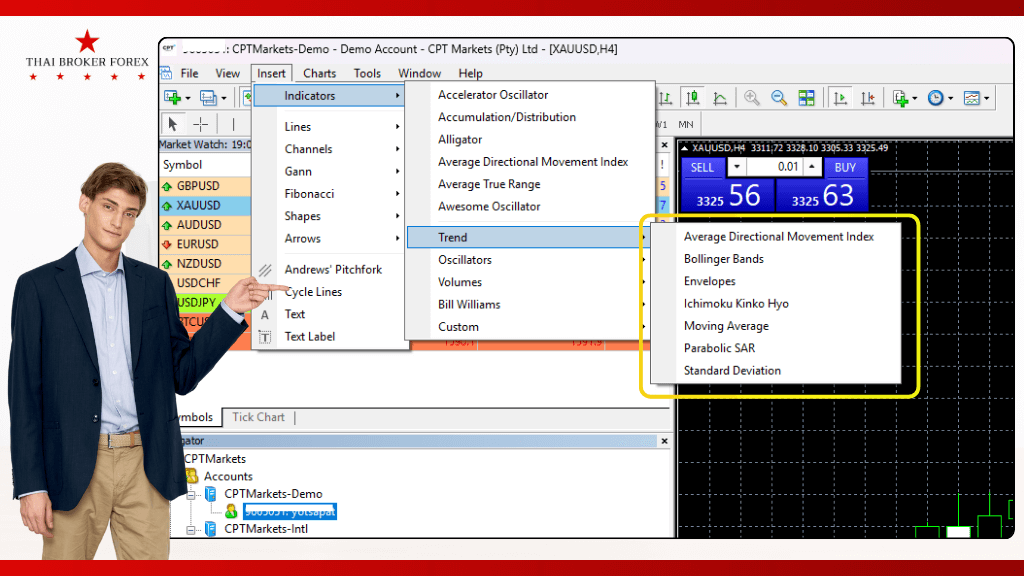This screenshot has height=576, width=1024.
Task: Switch chart to bar chart view
Action: (x=665, y=98)
